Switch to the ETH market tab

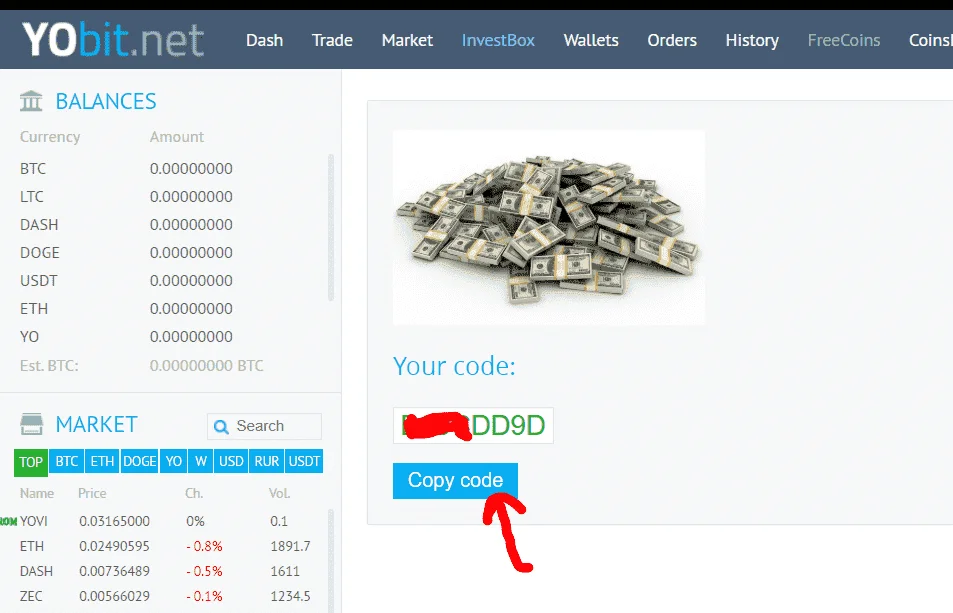click(102, 461)
